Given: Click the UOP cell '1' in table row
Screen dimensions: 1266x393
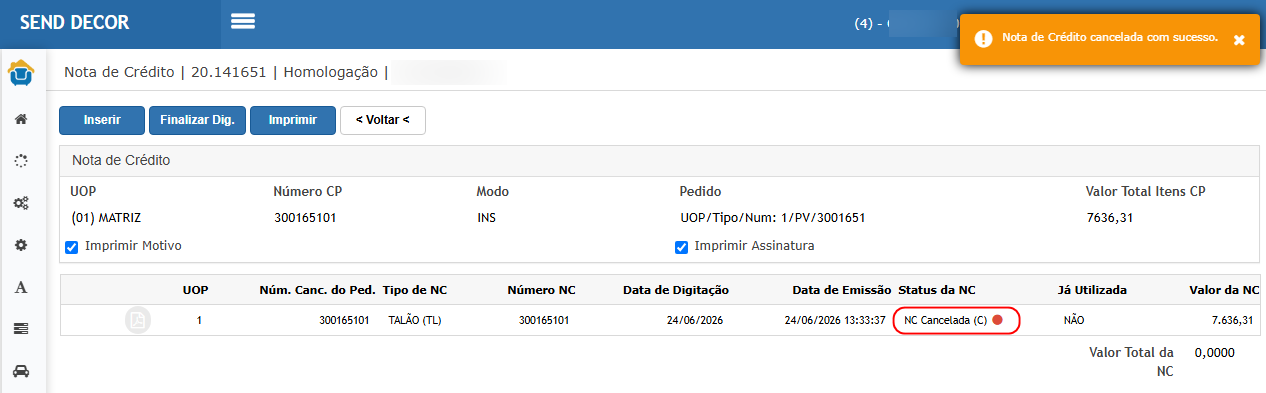Looking at the screenshot, I should [x=199, y=321].
